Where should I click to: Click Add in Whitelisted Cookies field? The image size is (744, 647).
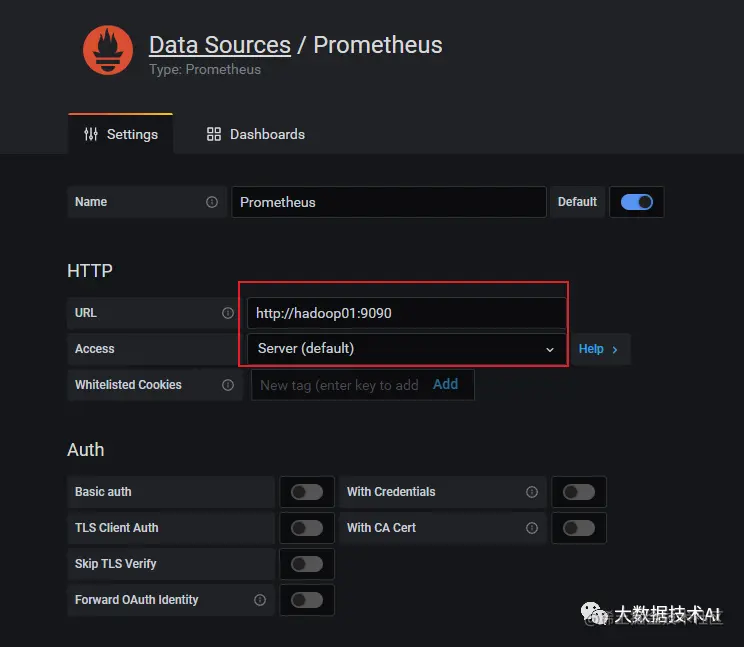(445, 384)
